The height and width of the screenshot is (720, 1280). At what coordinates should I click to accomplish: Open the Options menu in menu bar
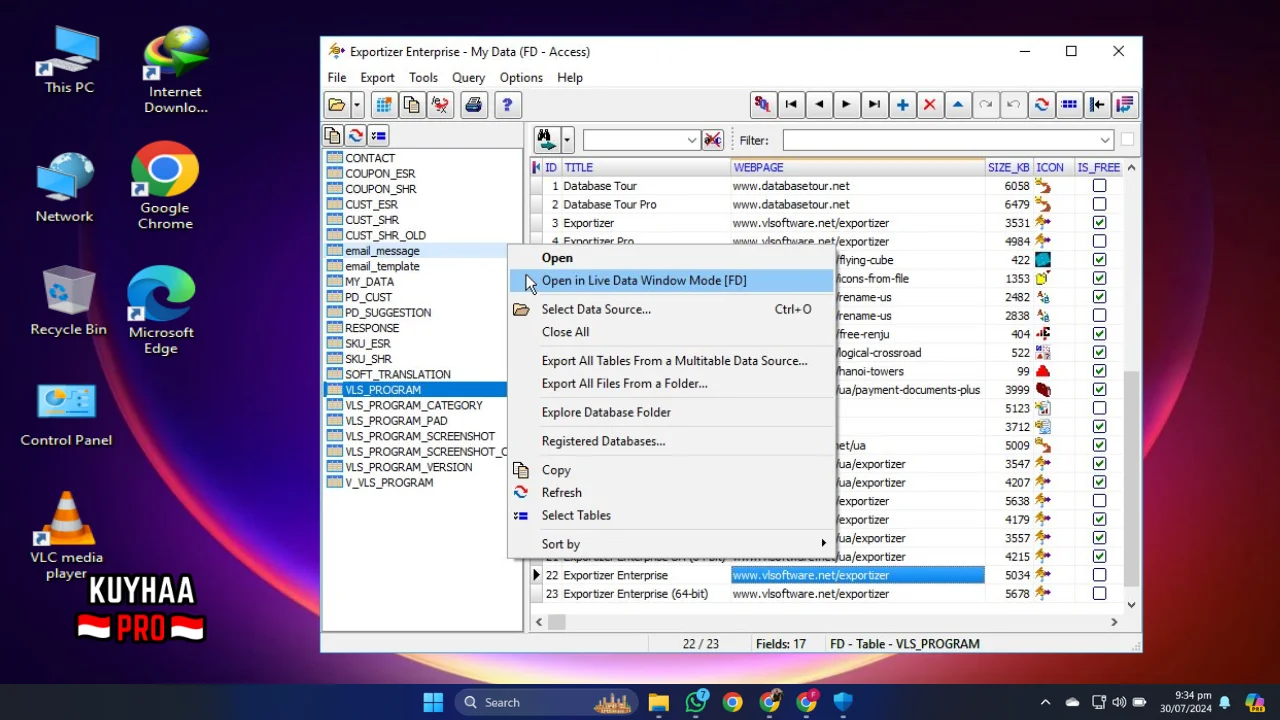pyautogui.click(x=521, y=77)
